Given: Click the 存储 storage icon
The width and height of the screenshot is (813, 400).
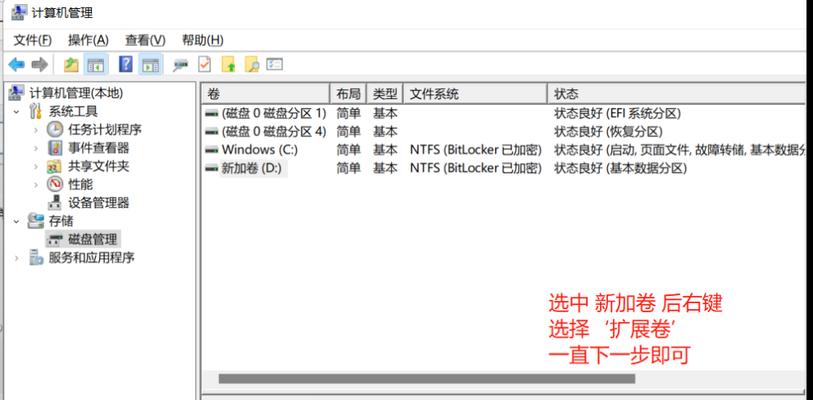Looking at the screenshot, I should (36, 220).
